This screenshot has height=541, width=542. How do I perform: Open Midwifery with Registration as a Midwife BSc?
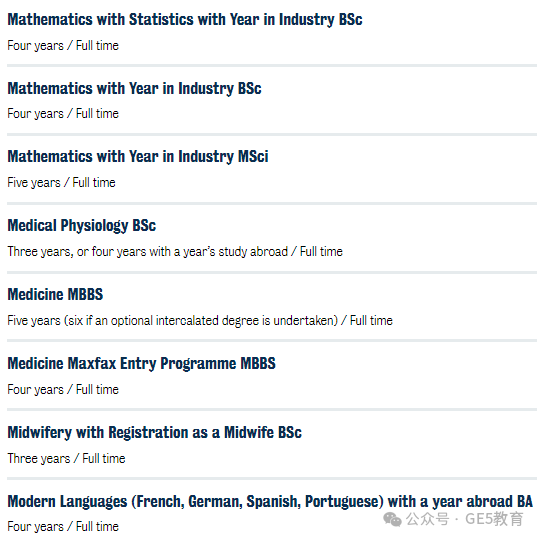[155, 432]
